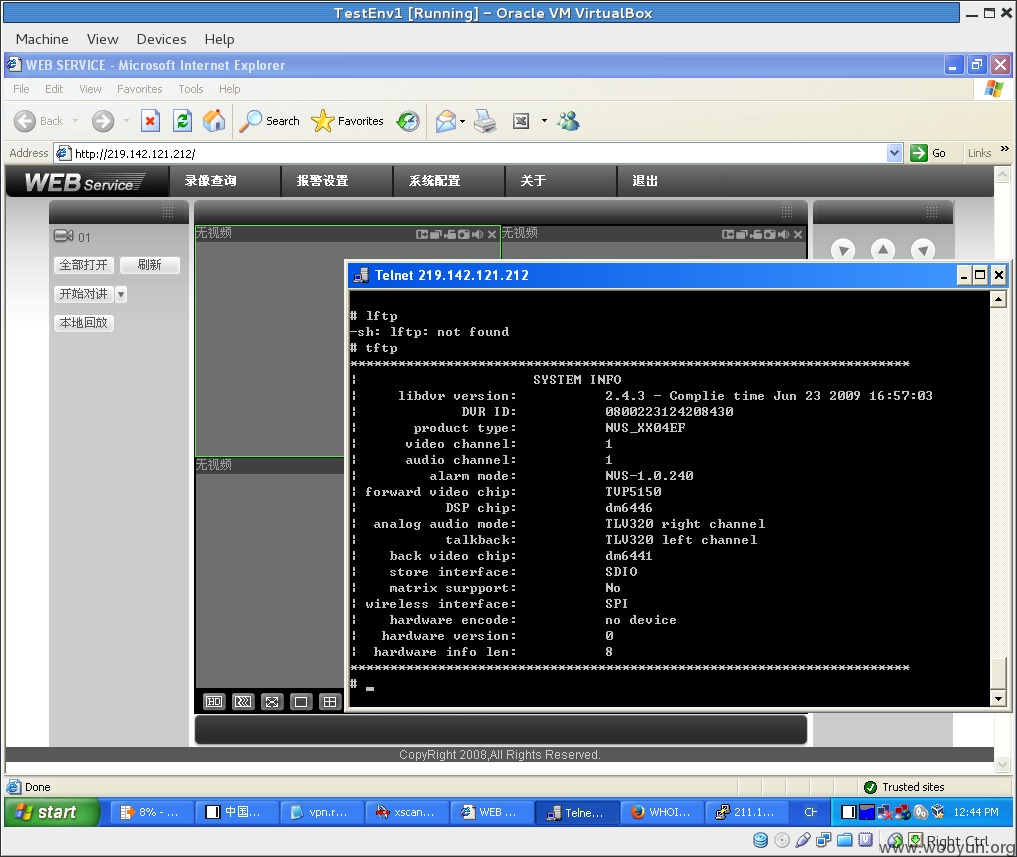This screenshot has width=1017, height=857.
Task: Open the IE Search pane
Action: [x=270, y=121]
